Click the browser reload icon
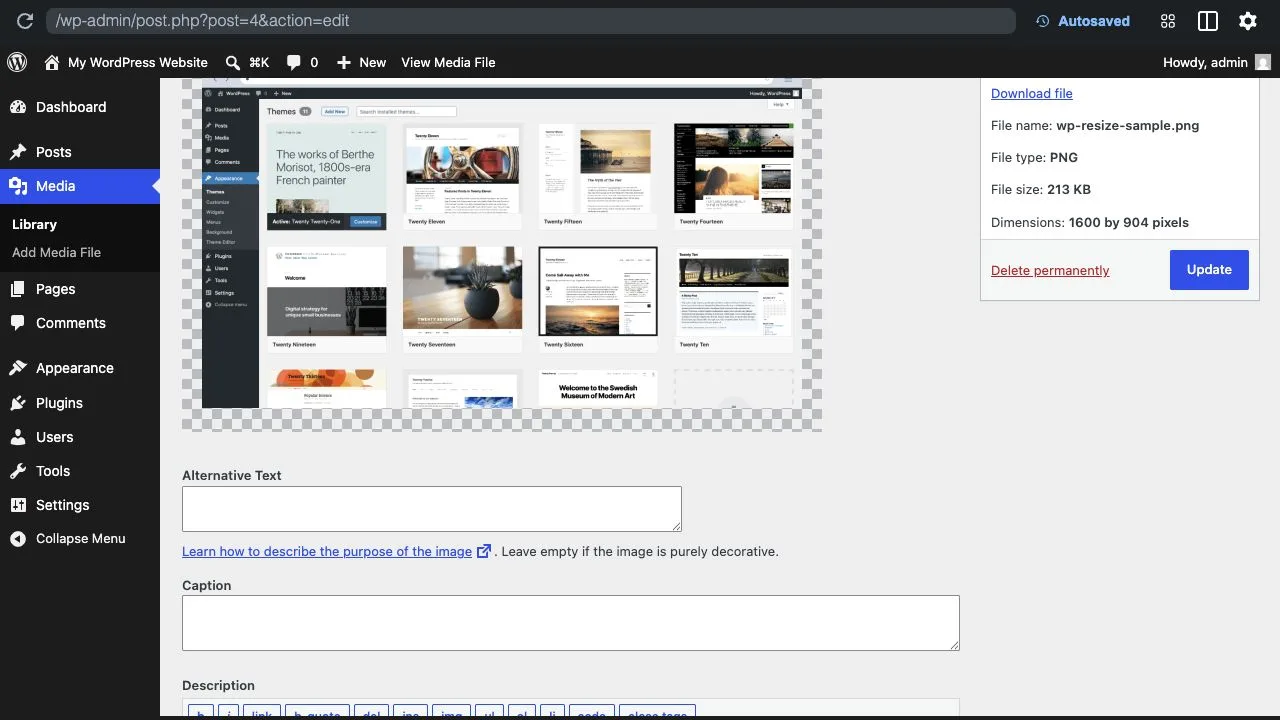Screen dimensions: 1280x720 [x=25, y=21]
